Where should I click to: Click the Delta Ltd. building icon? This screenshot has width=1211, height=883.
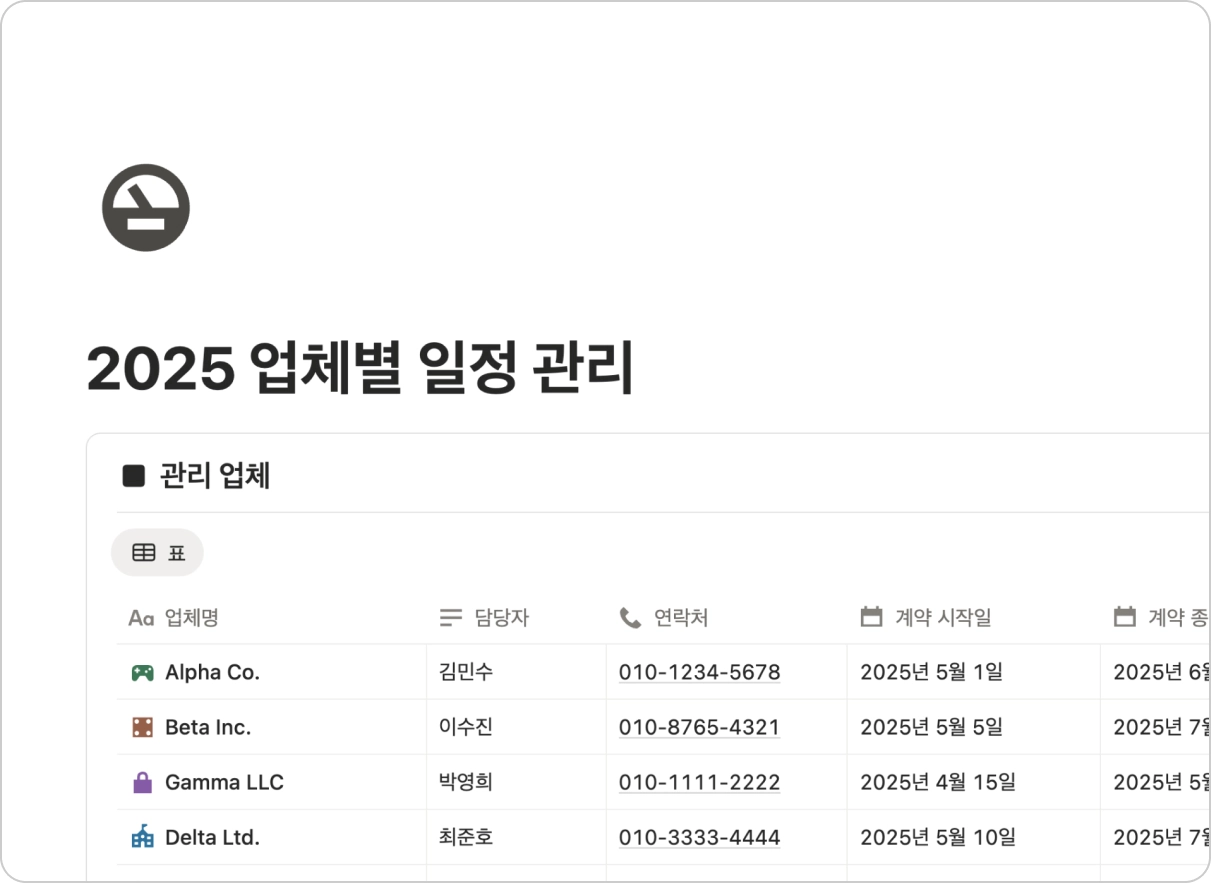142,838
